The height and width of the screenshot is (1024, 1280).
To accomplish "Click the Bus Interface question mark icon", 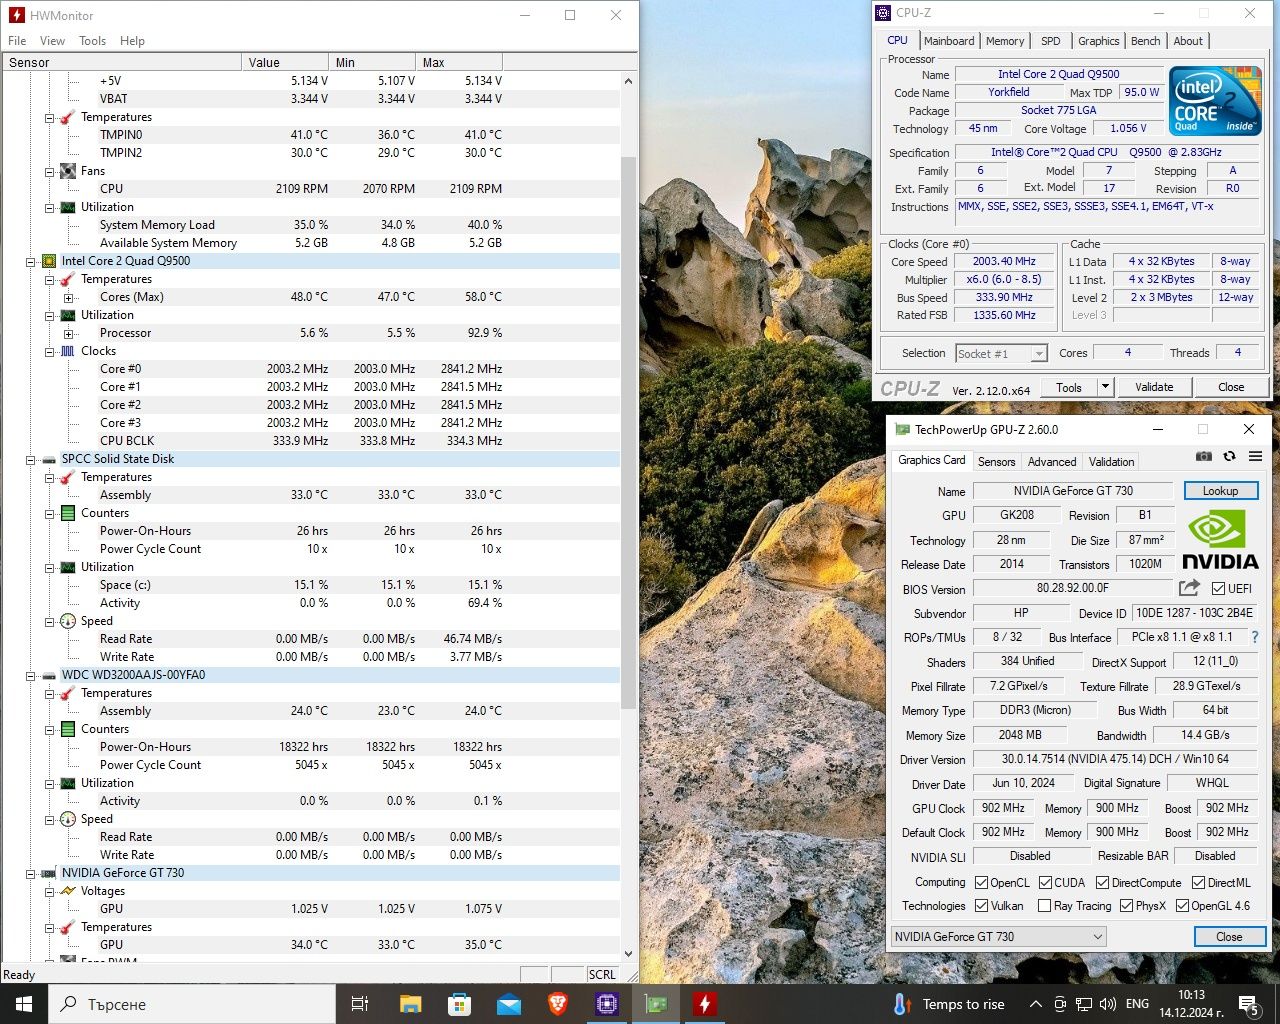I will pos(1255,637).
